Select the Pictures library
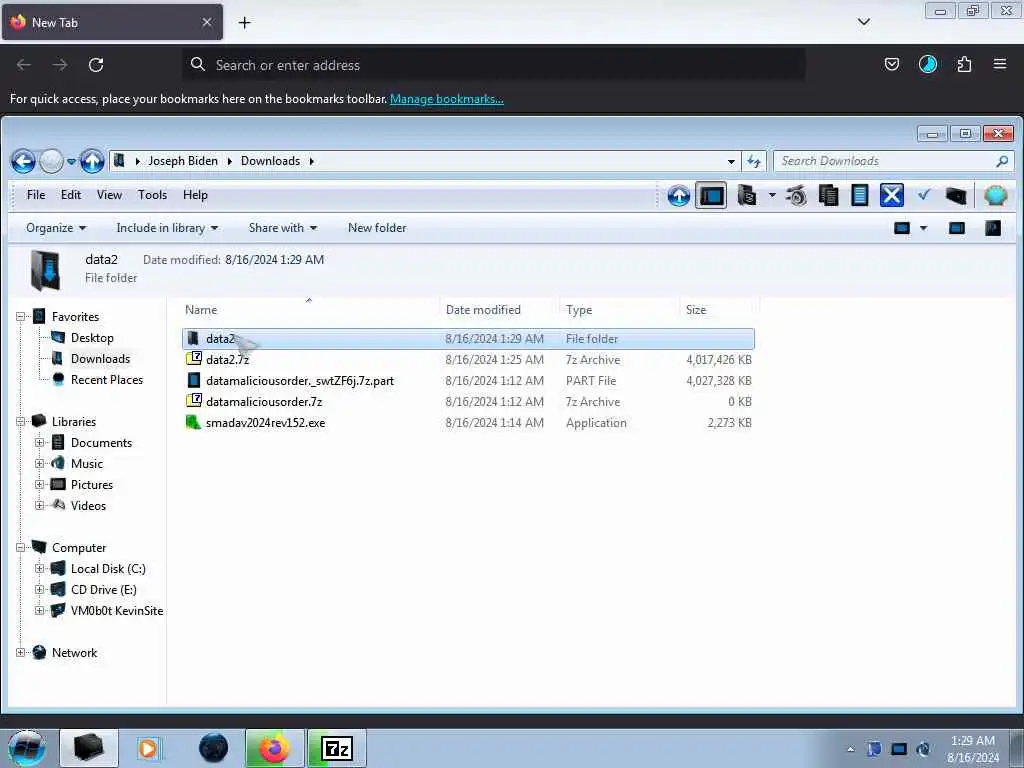 coord(91,485)
